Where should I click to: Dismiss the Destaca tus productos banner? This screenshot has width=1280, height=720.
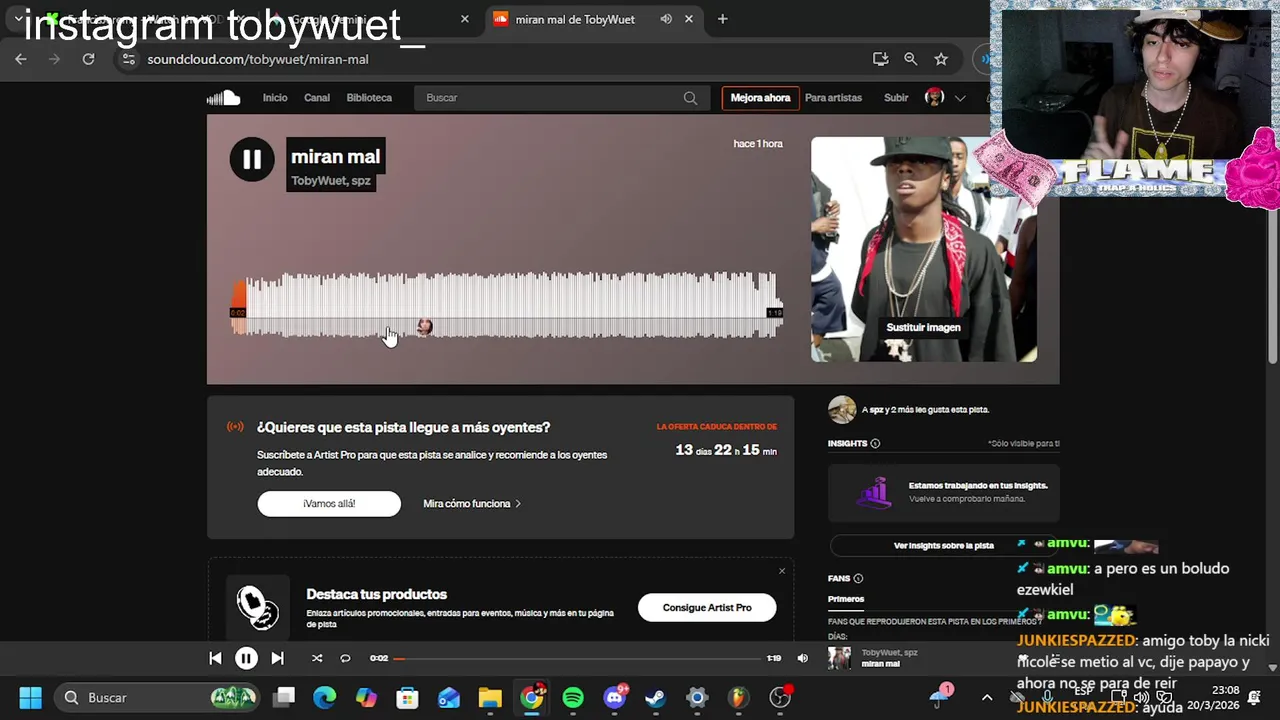pyautogui.click(x=782, y=571)
